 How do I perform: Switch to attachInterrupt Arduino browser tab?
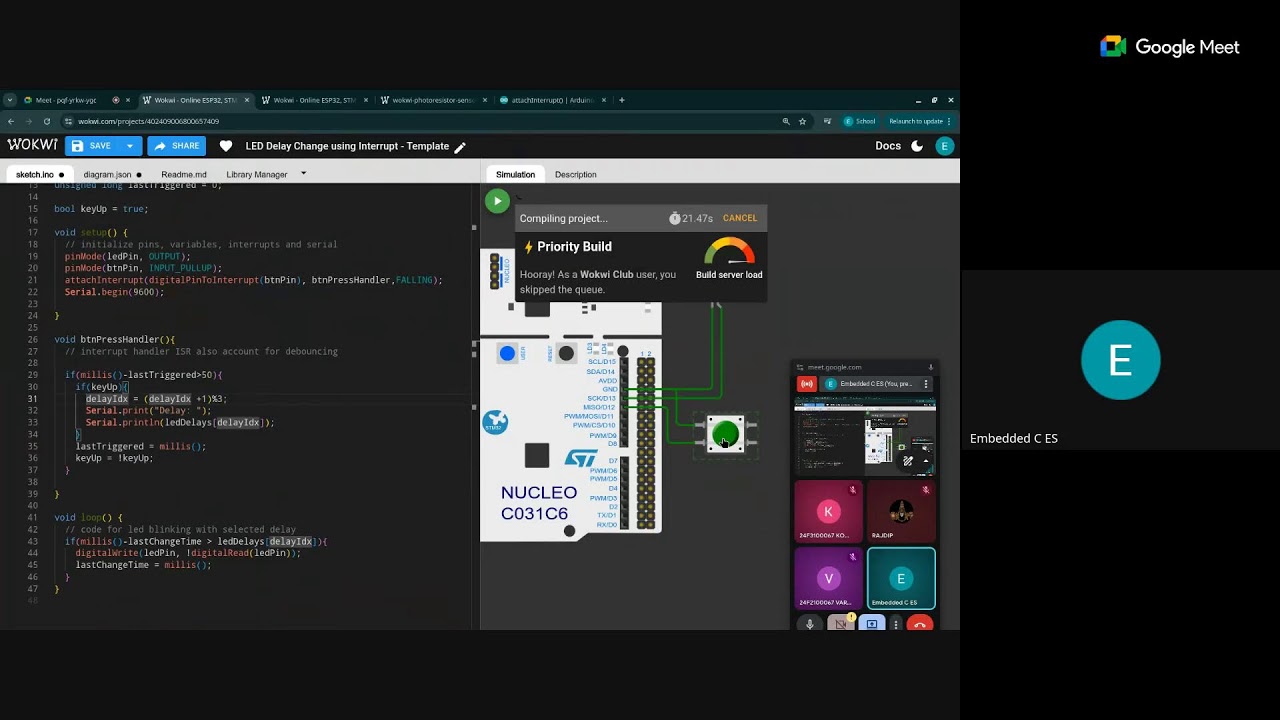click(552, 100)
